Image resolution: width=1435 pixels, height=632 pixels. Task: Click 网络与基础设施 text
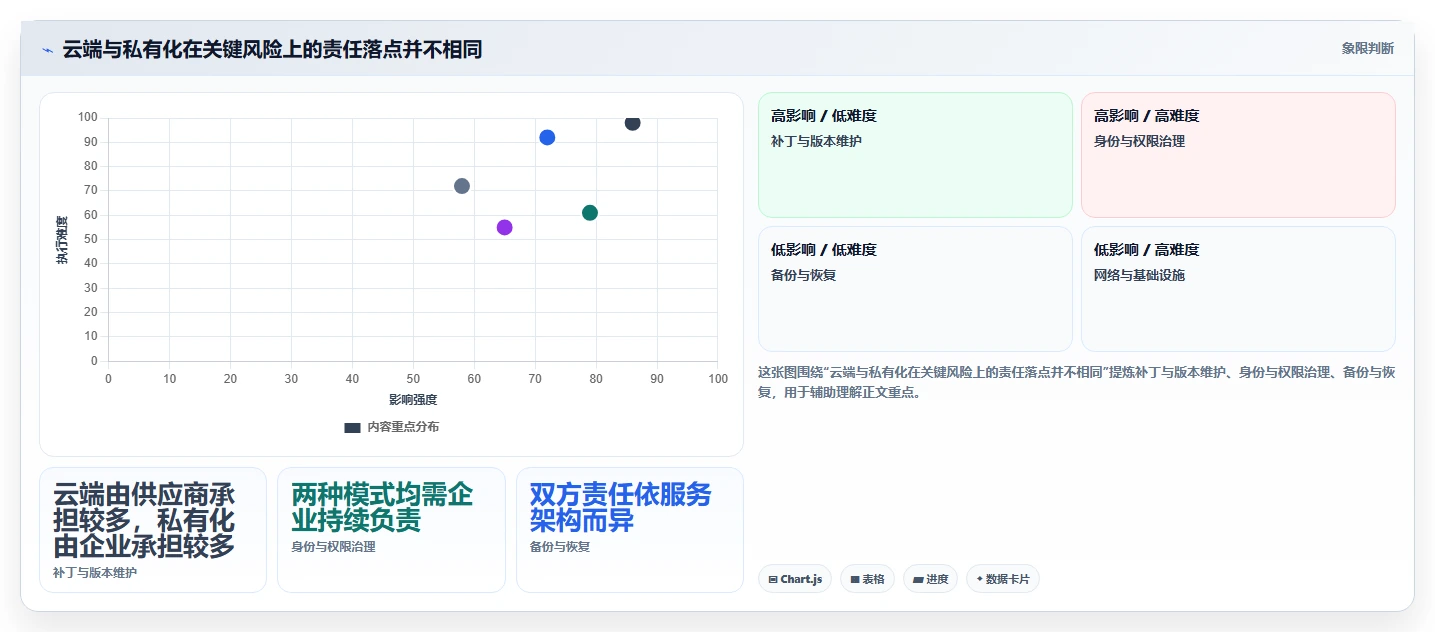coord(1139,275)
